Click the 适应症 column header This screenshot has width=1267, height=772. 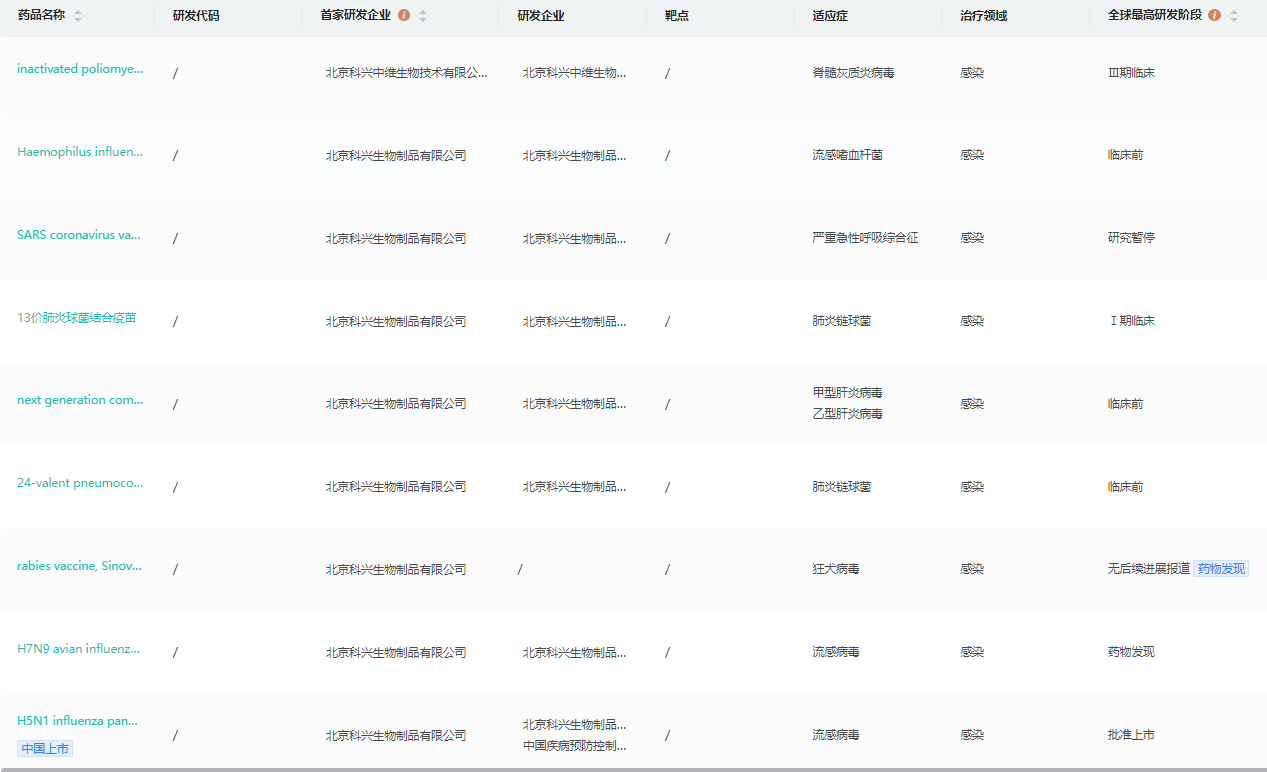830,16
